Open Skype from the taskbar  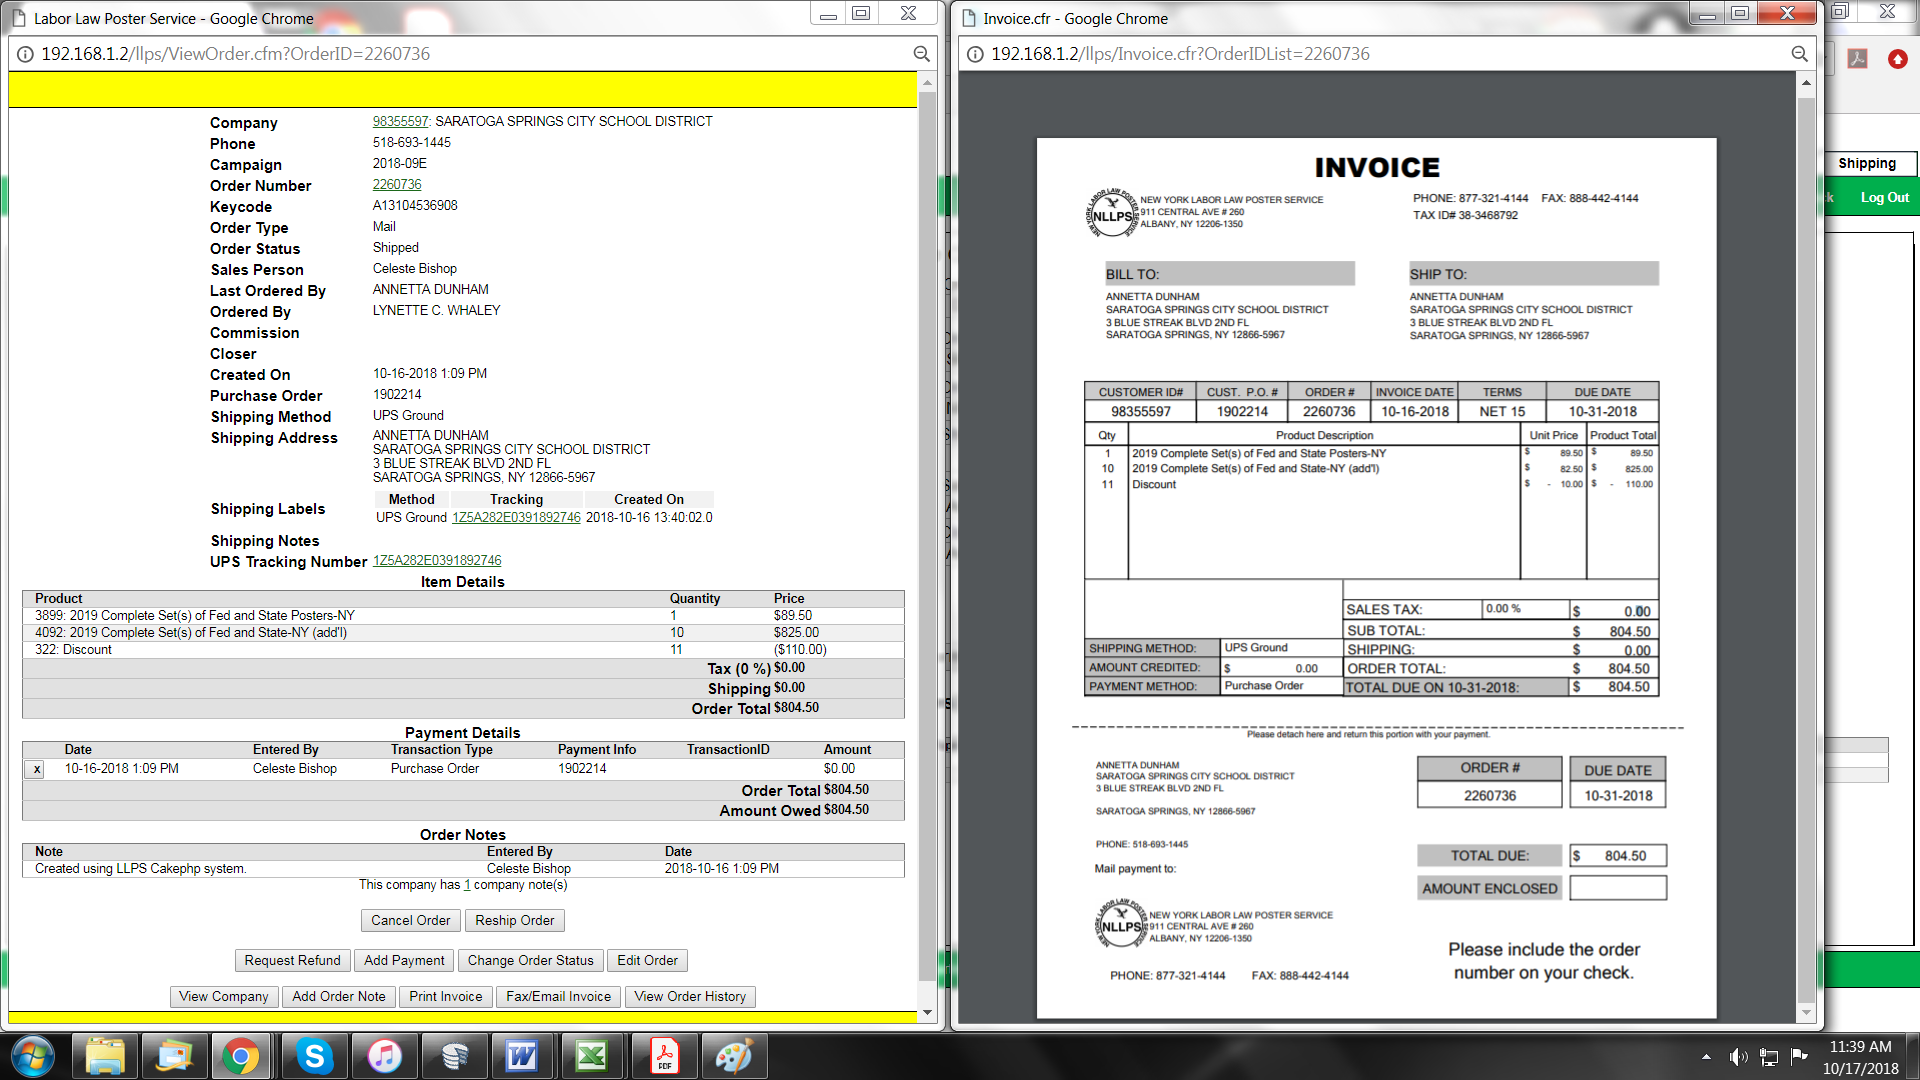click(x=314, y=1056)
